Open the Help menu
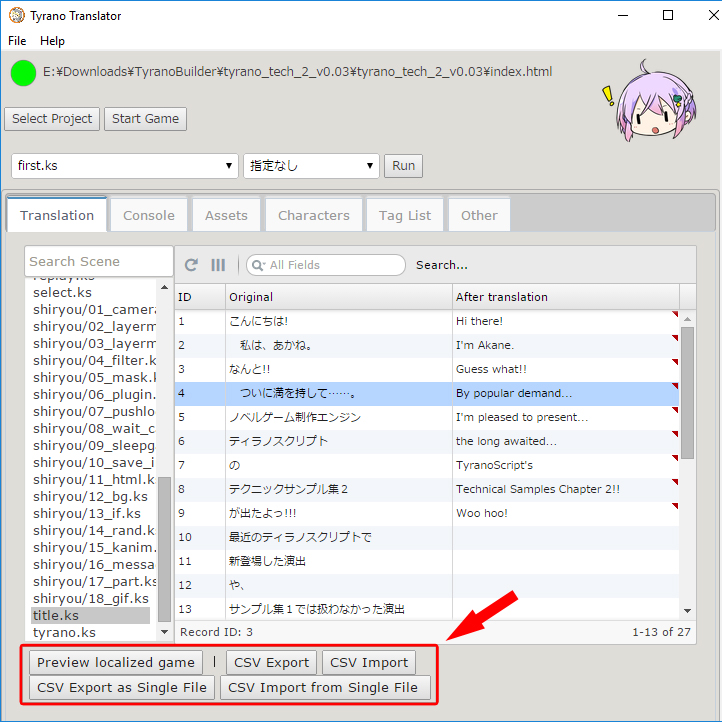The width and height of the screenshot is (722, 722). (52, 41)
